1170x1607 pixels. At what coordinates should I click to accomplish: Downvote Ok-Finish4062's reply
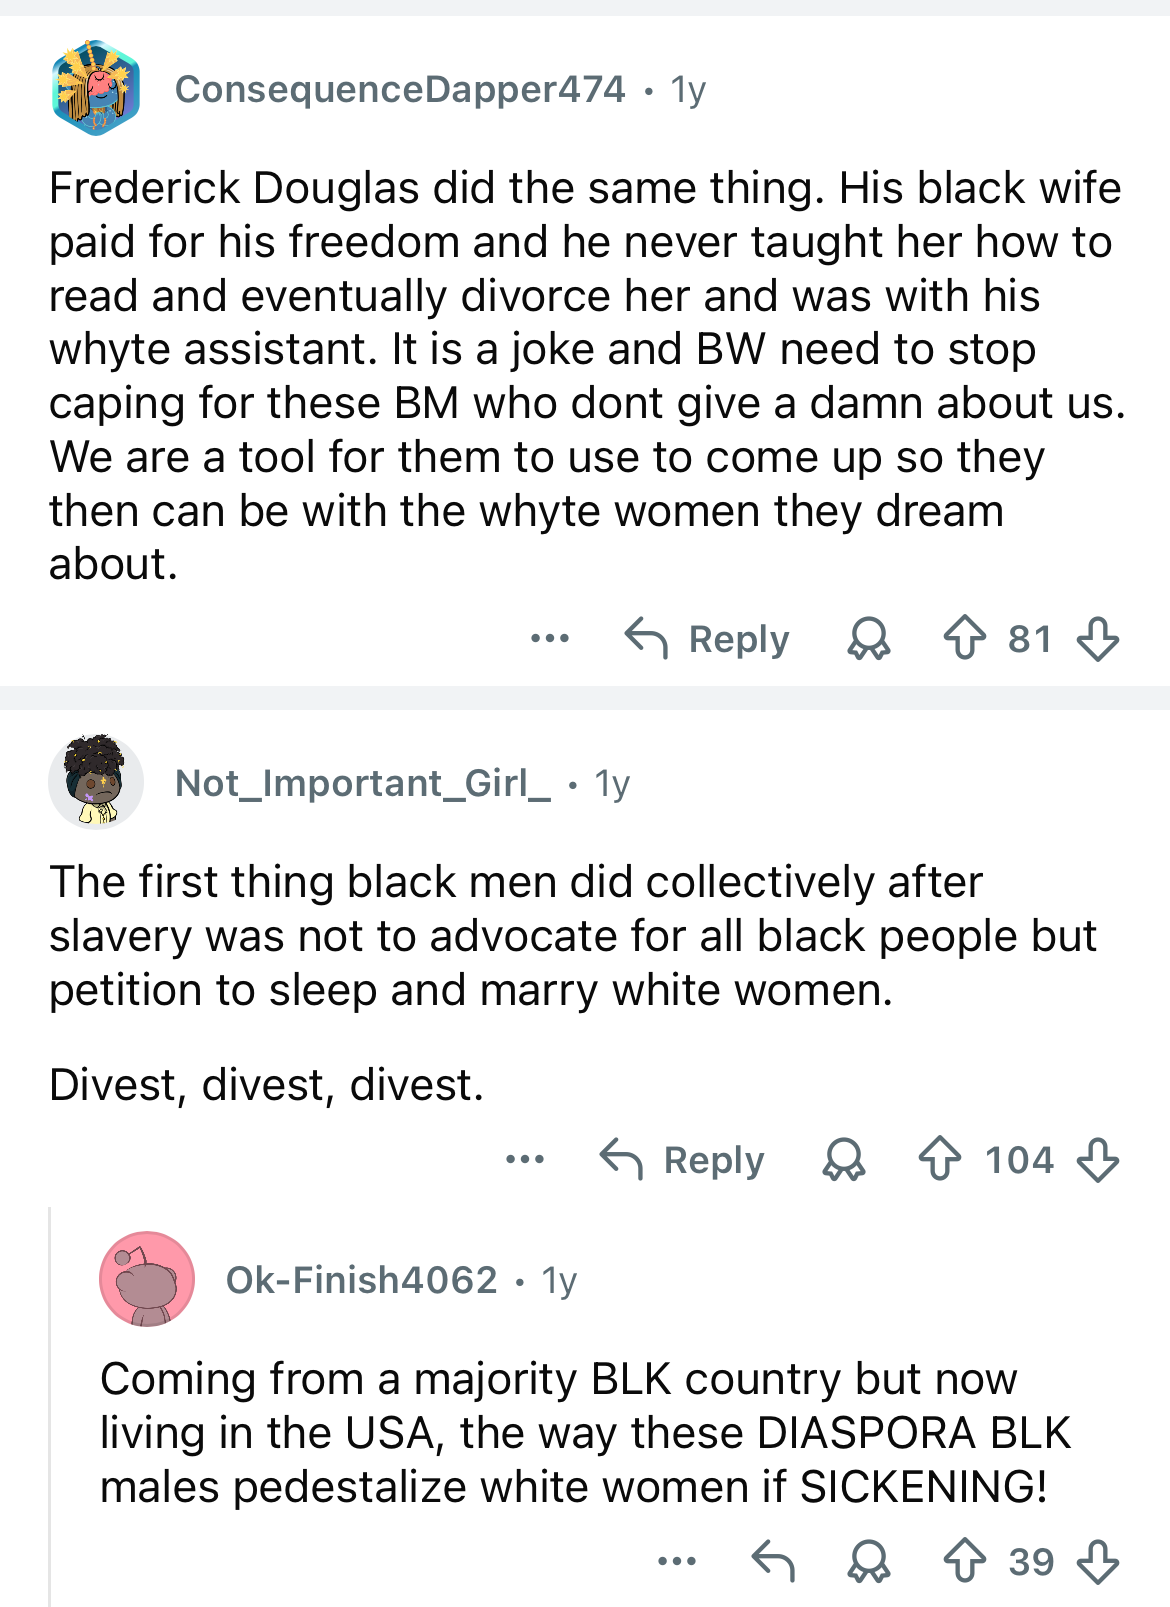[1098, 1561]
